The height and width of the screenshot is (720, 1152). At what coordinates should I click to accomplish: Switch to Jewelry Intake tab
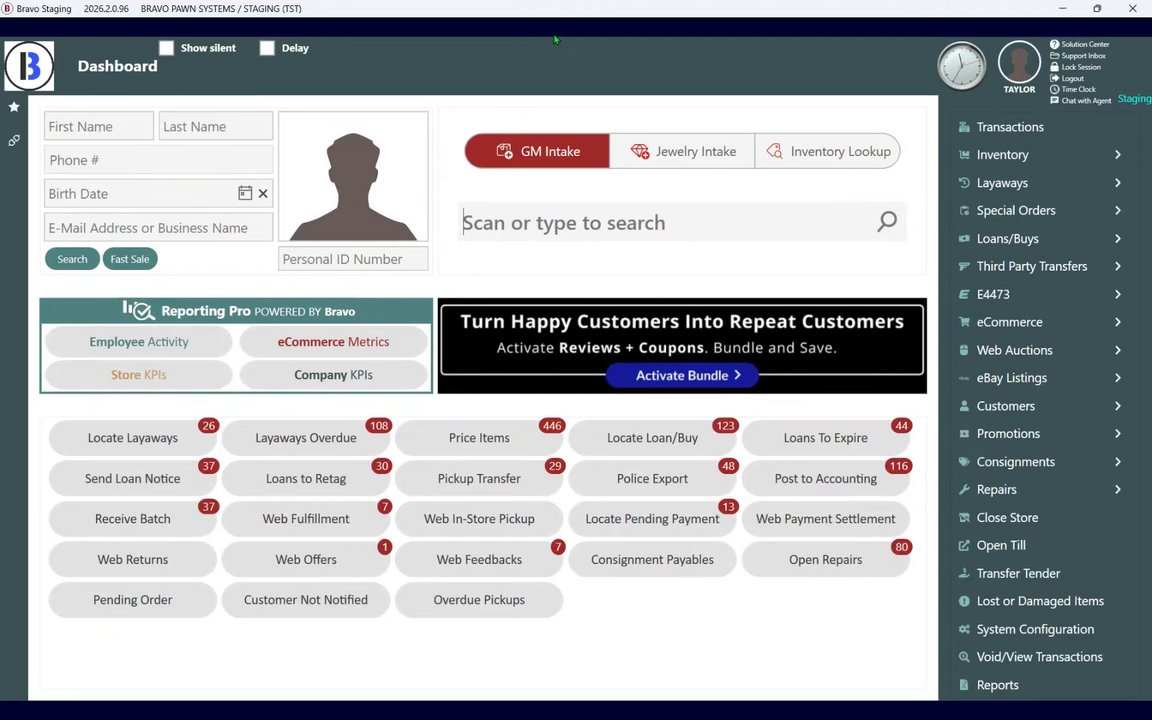point(682,151)
